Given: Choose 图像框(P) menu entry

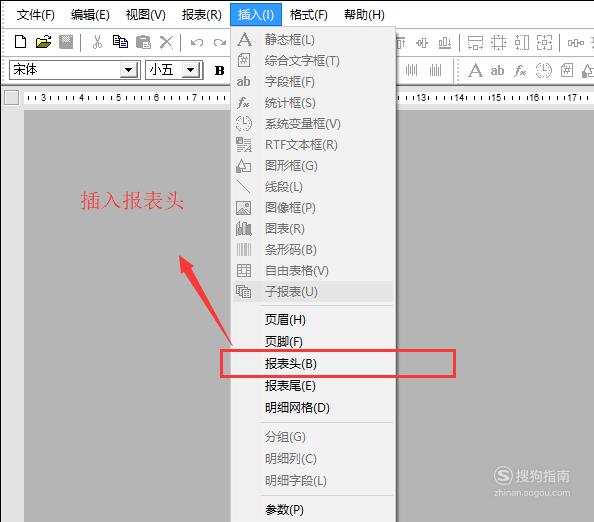Looking at the screenshot, I should coord(313,208).
